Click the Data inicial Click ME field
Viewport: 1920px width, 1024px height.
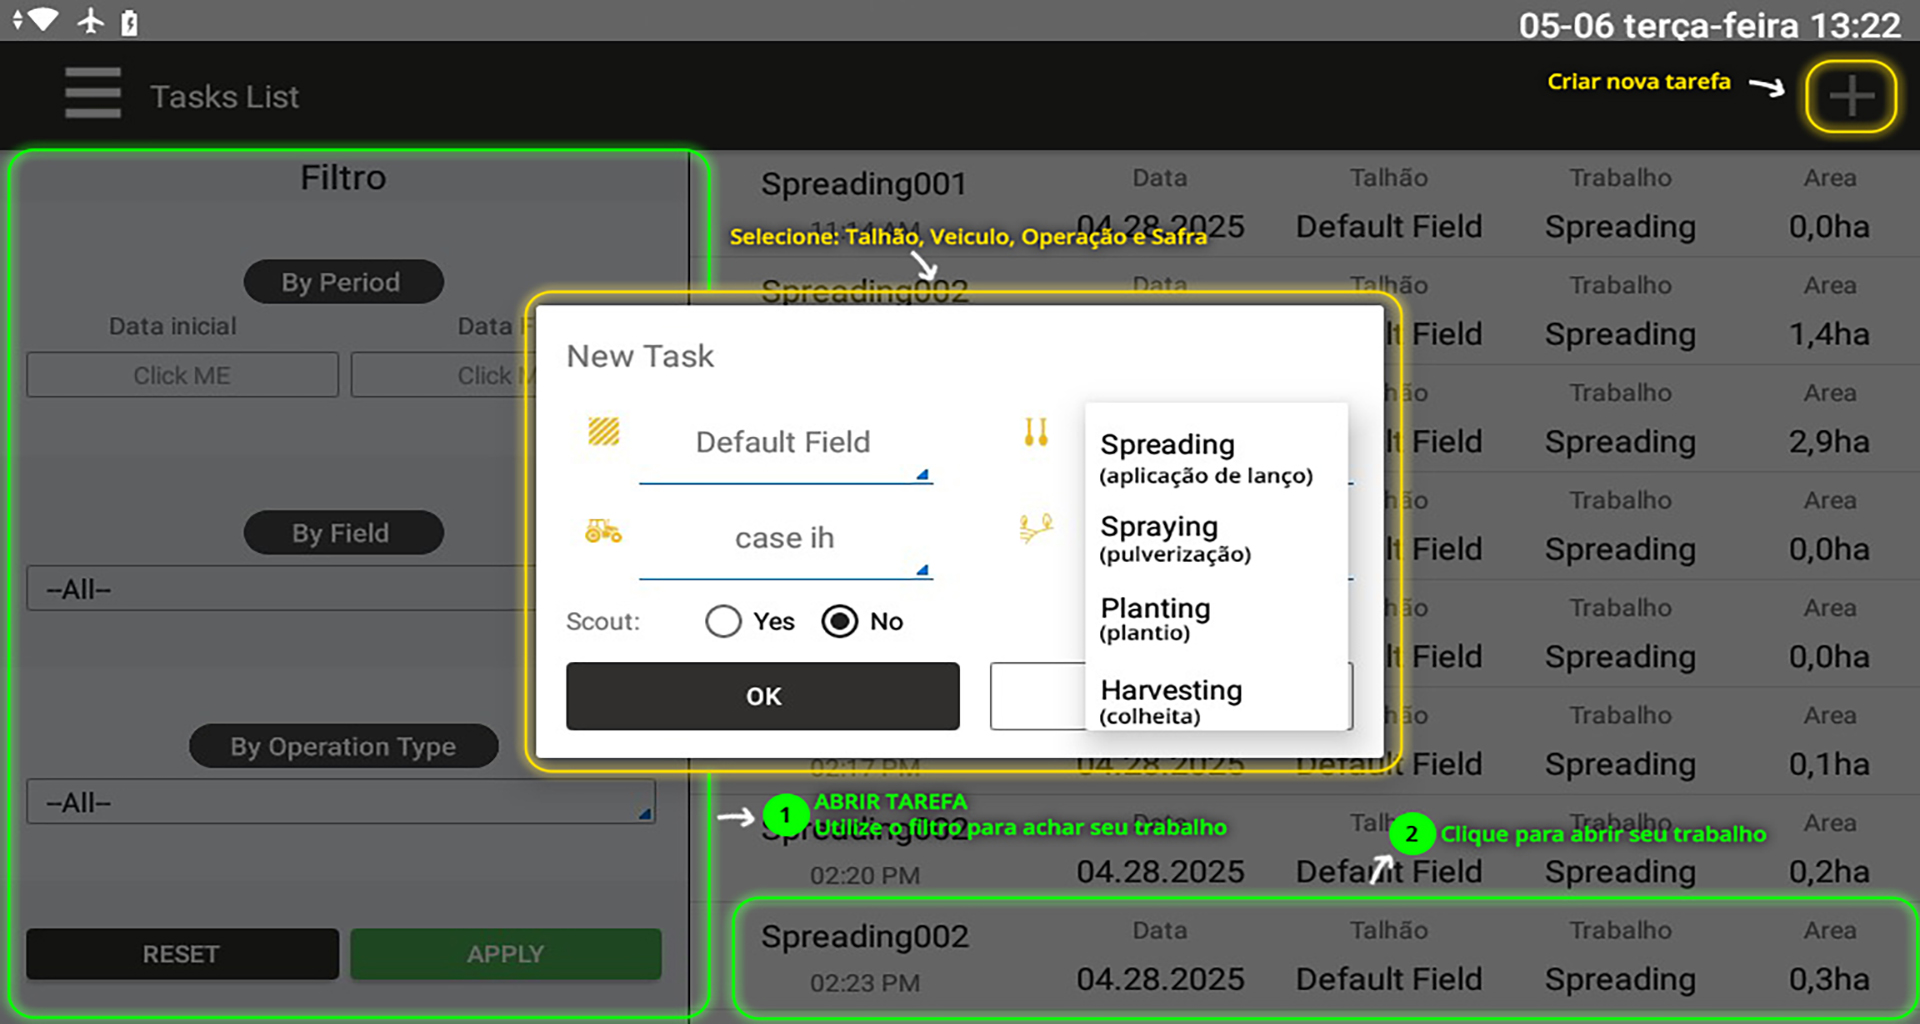(182, 375)
